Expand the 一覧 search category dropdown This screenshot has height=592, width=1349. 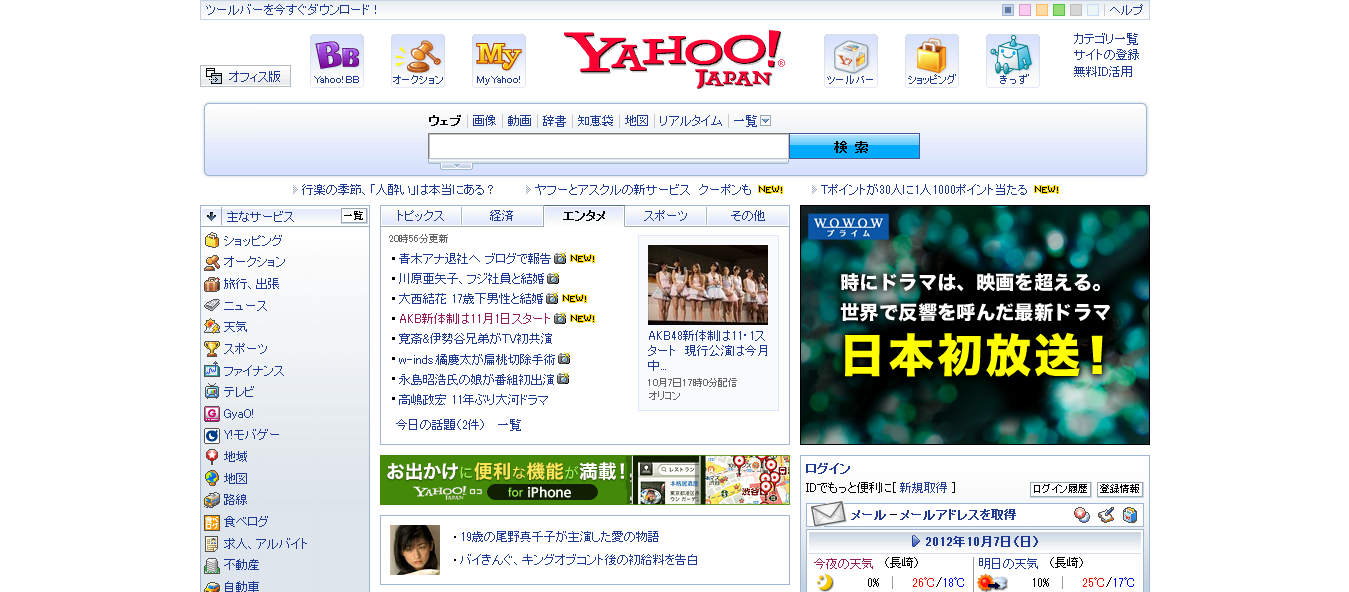tap(766, 121)
